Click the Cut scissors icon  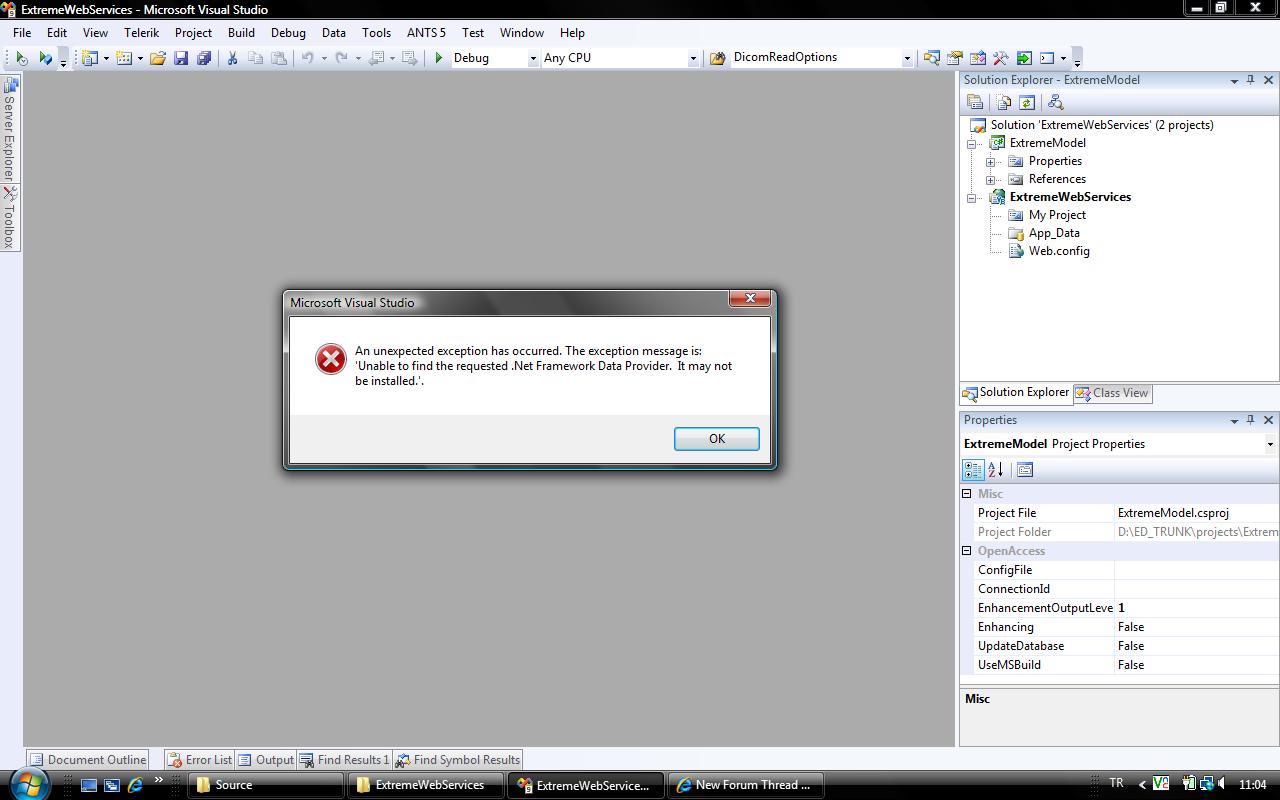coord(232,58)
